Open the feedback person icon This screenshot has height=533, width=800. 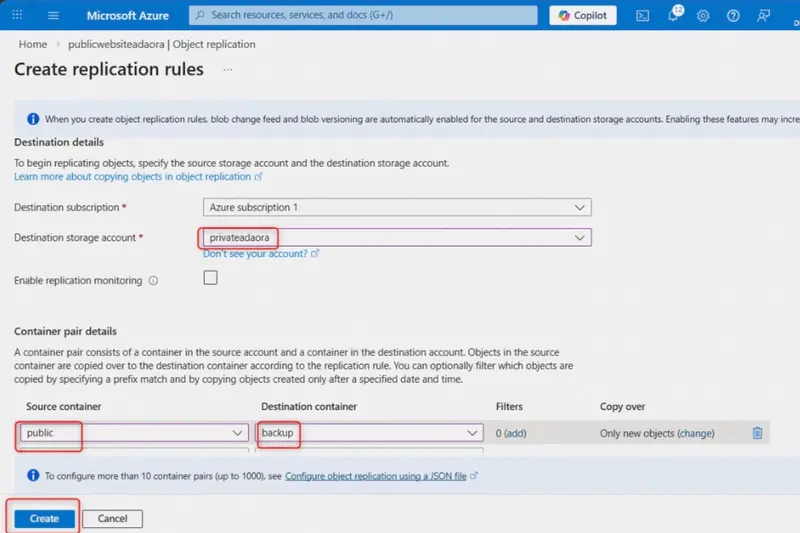pos(763,16)
